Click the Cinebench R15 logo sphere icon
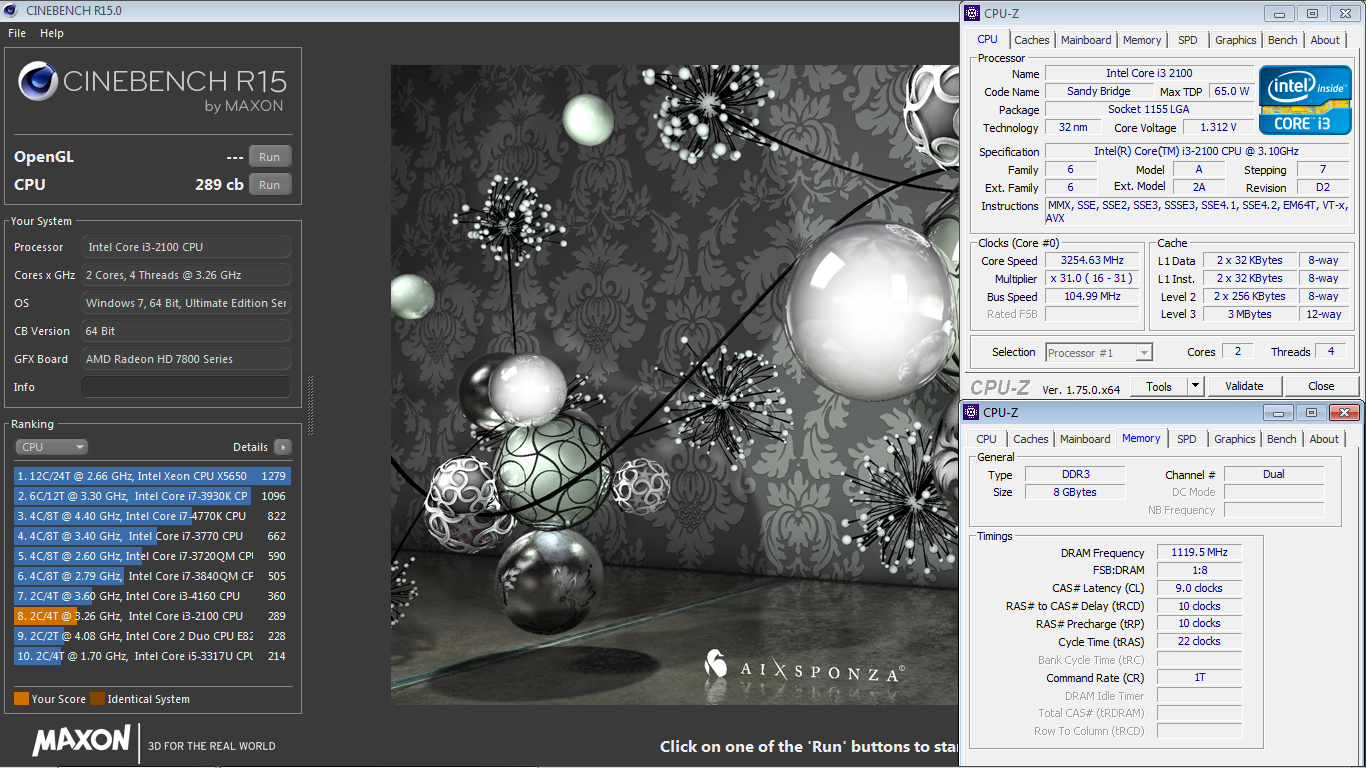Viewport: 1366px width, 768px height. 37,82
